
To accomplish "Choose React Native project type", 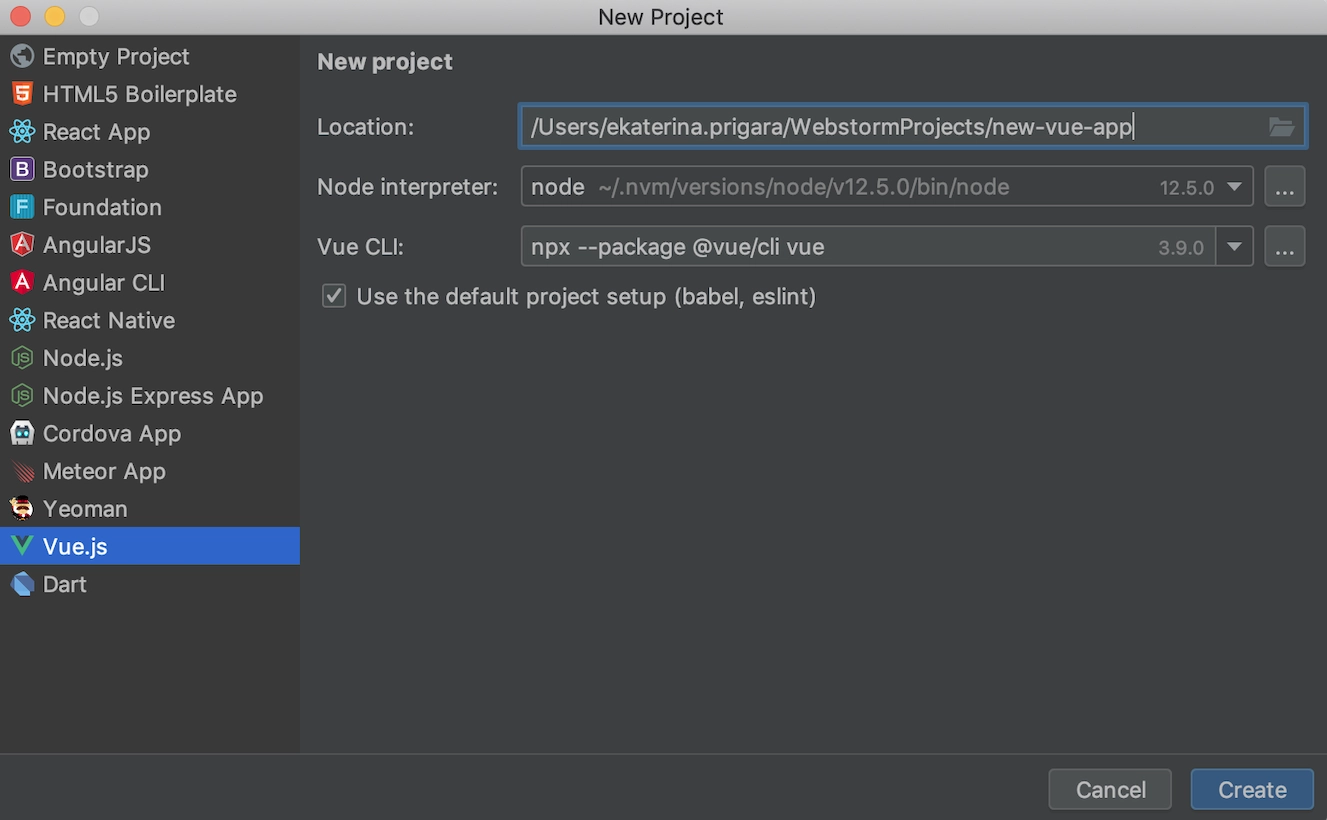I will [x=150, y=320].
